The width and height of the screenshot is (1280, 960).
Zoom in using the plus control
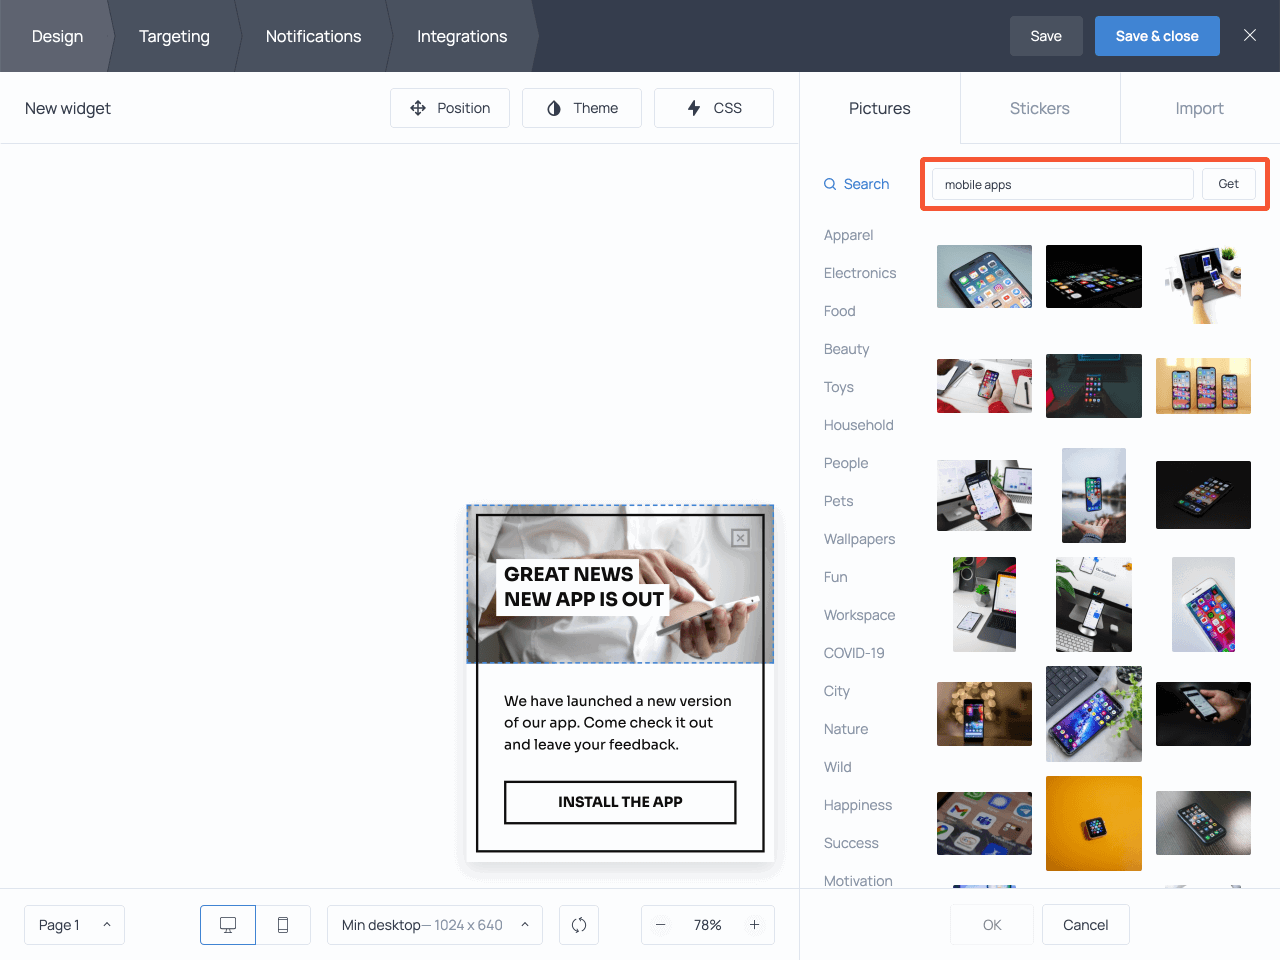[754, 924]
